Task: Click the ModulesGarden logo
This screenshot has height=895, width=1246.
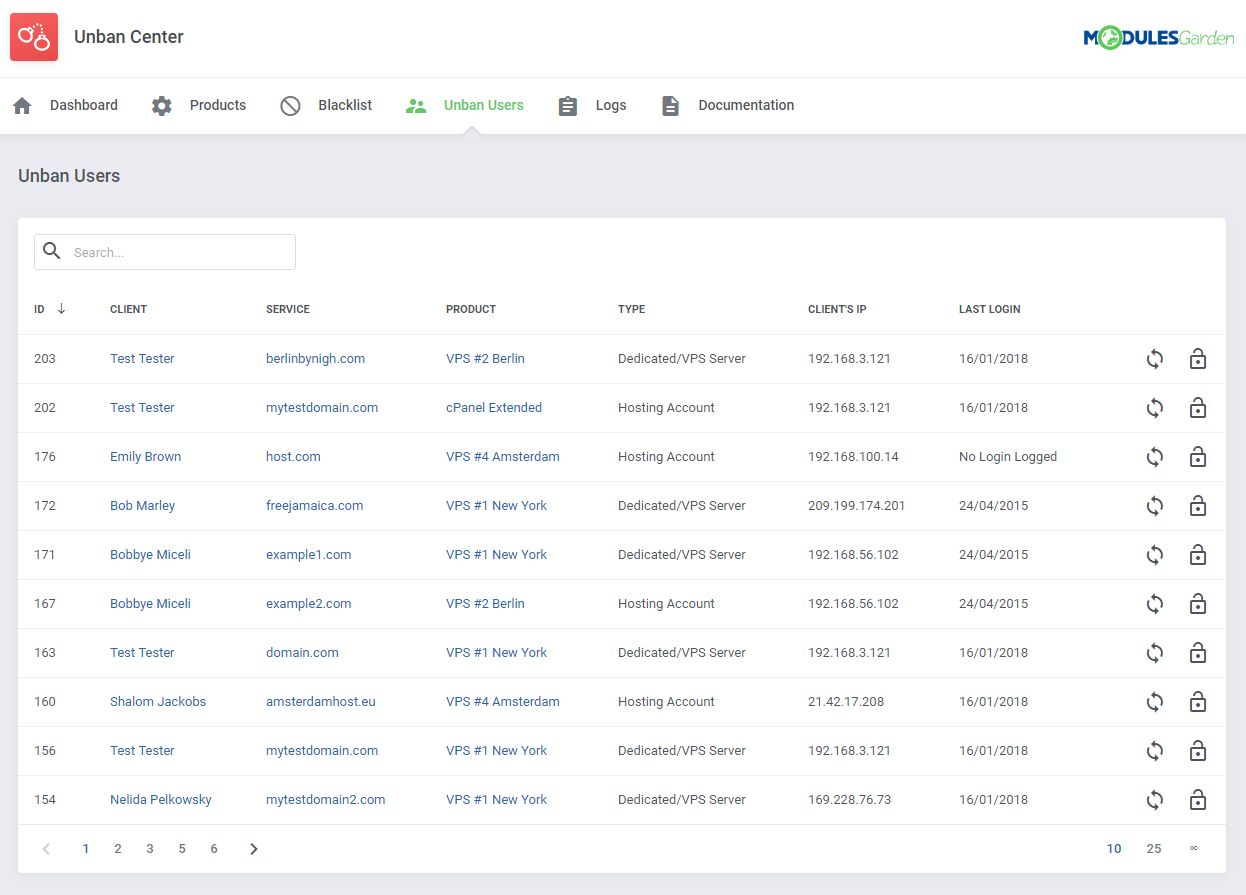Action: tap(1159, 38)
